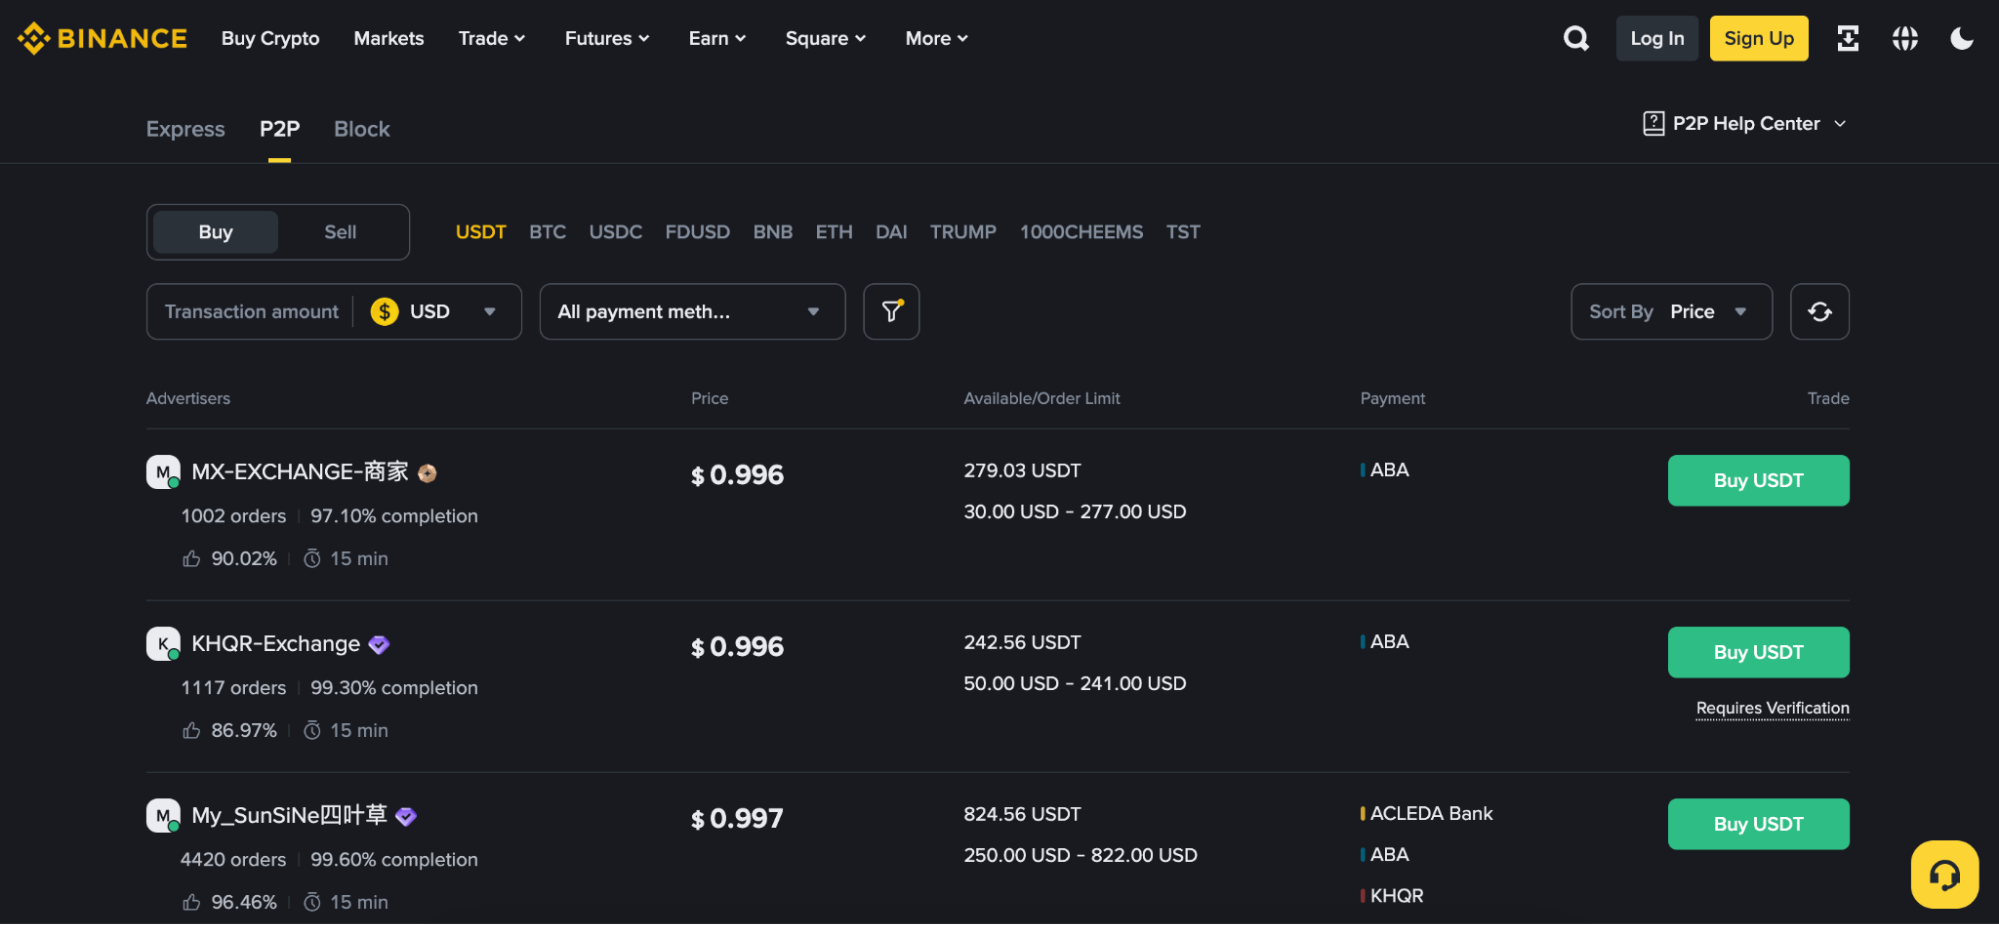Image resolution: width=1999 pixels, height=925 pixels.
Task: Click the 279.03 USDT available amount
Action: pos(1022,471)
